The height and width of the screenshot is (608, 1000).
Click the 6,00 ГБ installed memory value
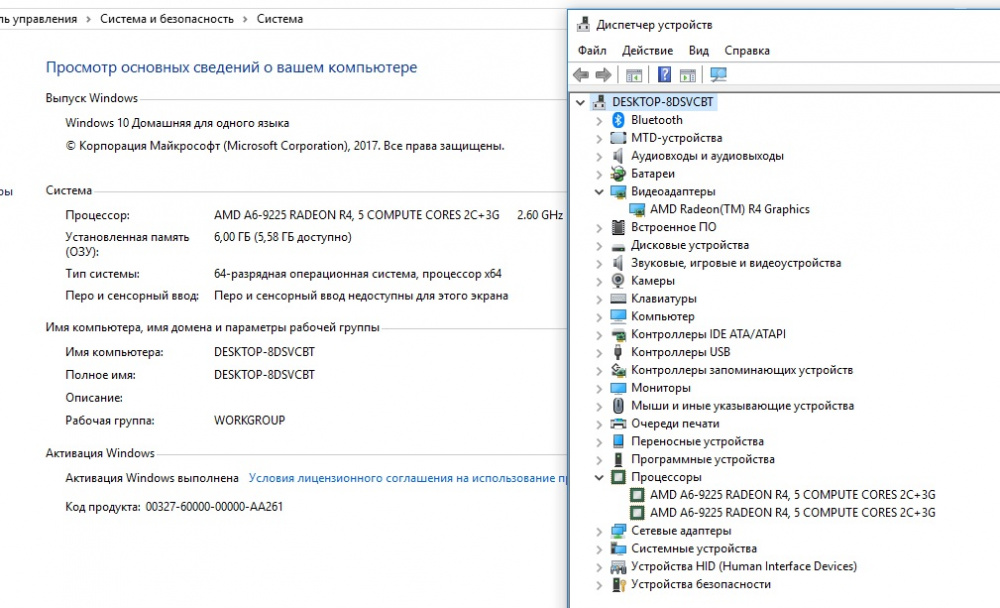283,237
